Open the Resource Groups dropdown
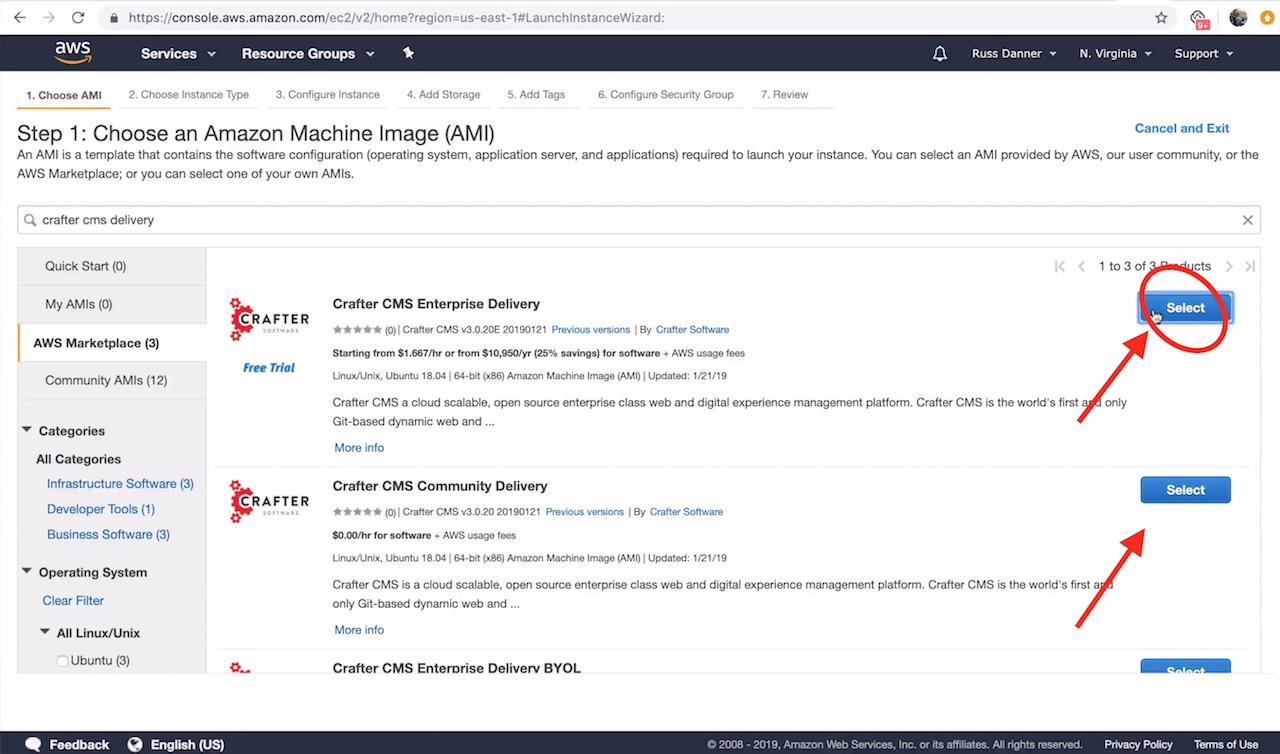Viewport: 1280px width, 754px height. tap(308, 54)
